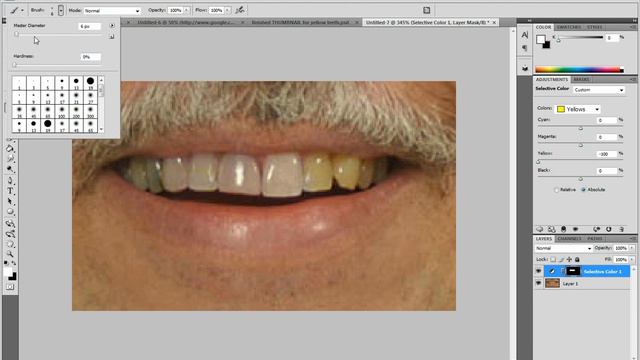Open the layer Fill slider arrow

(x=632, y=259)
